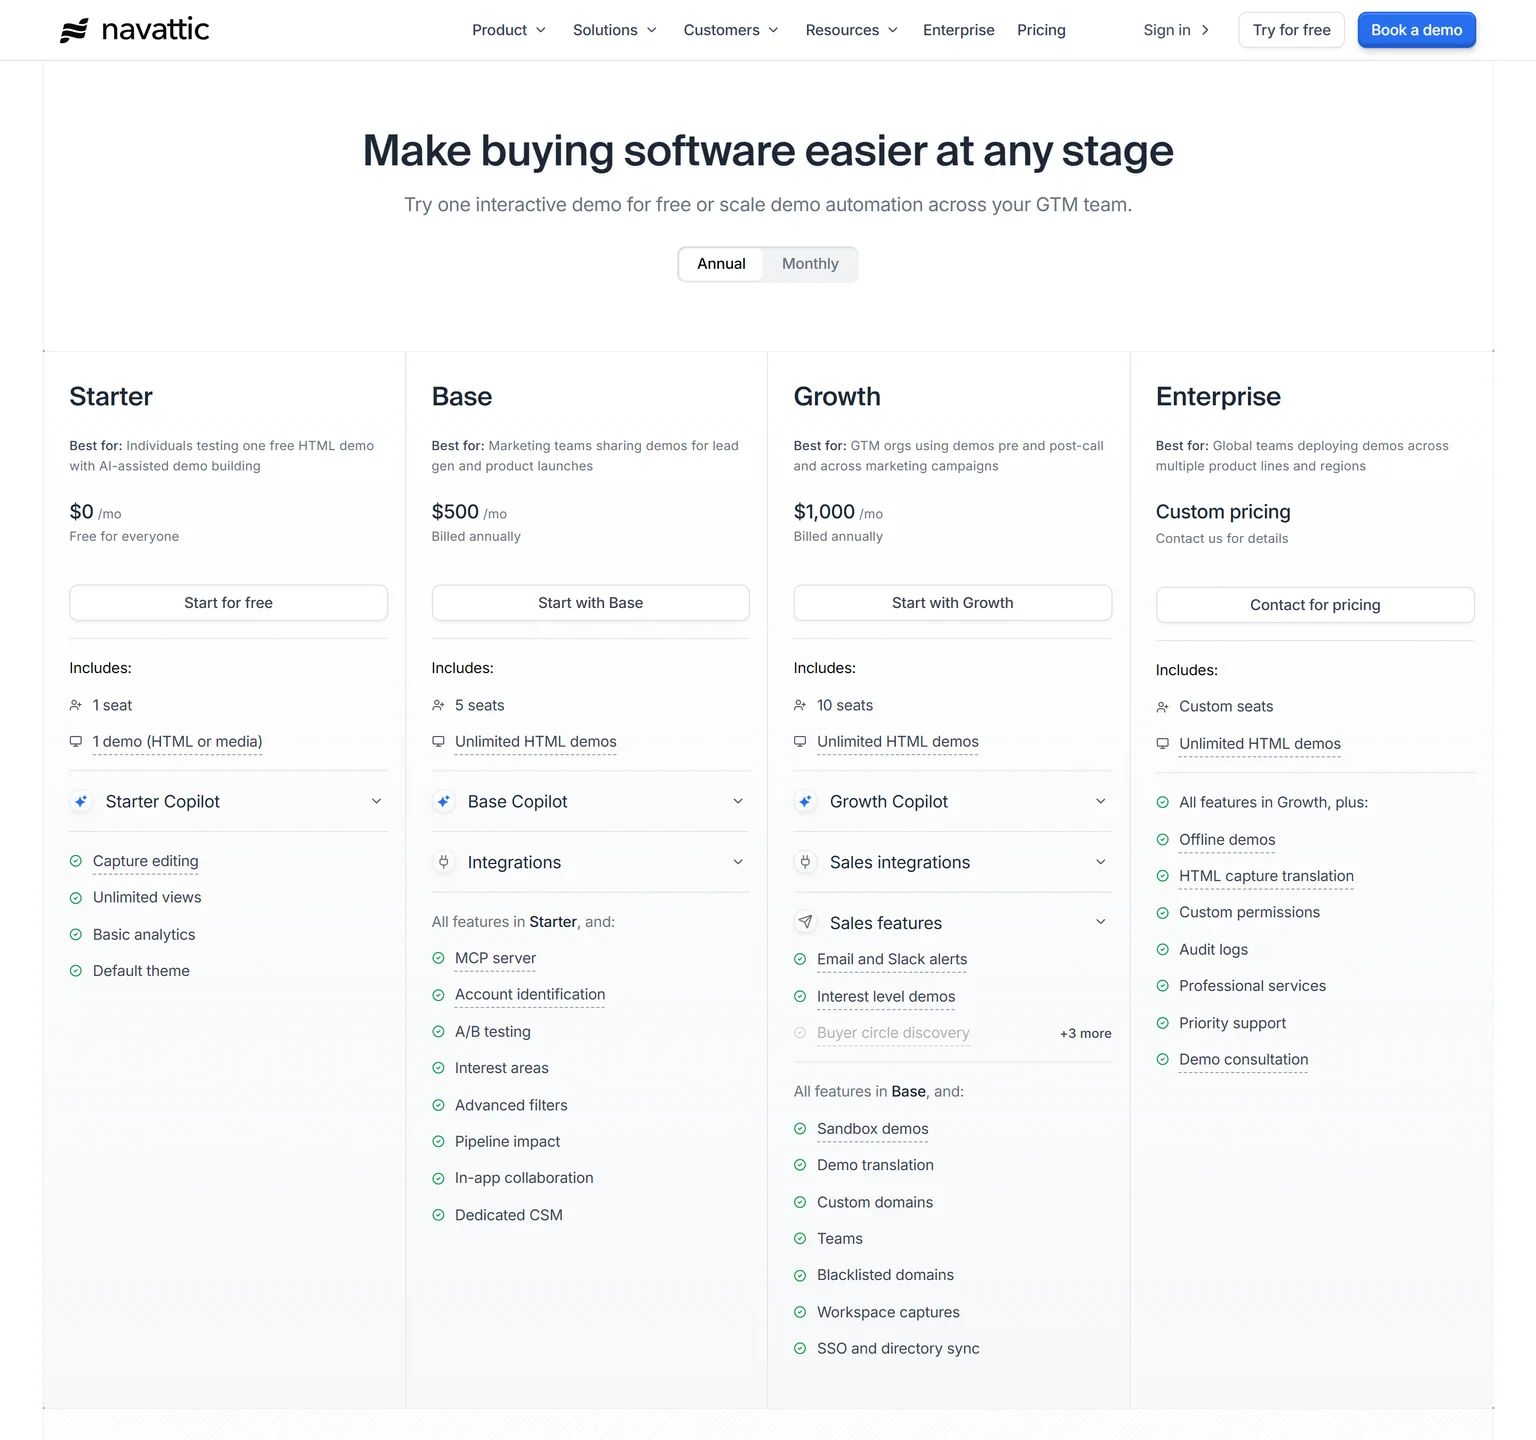
Task: Click the check icon beside Dedicated CSM
Action: [x=438, y=1215]
